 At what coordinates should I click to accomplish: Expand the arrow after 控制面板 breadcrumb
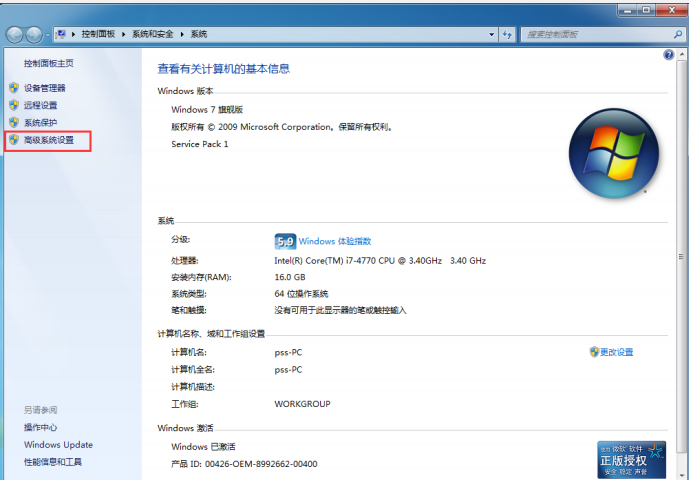(x=123, y=34)
